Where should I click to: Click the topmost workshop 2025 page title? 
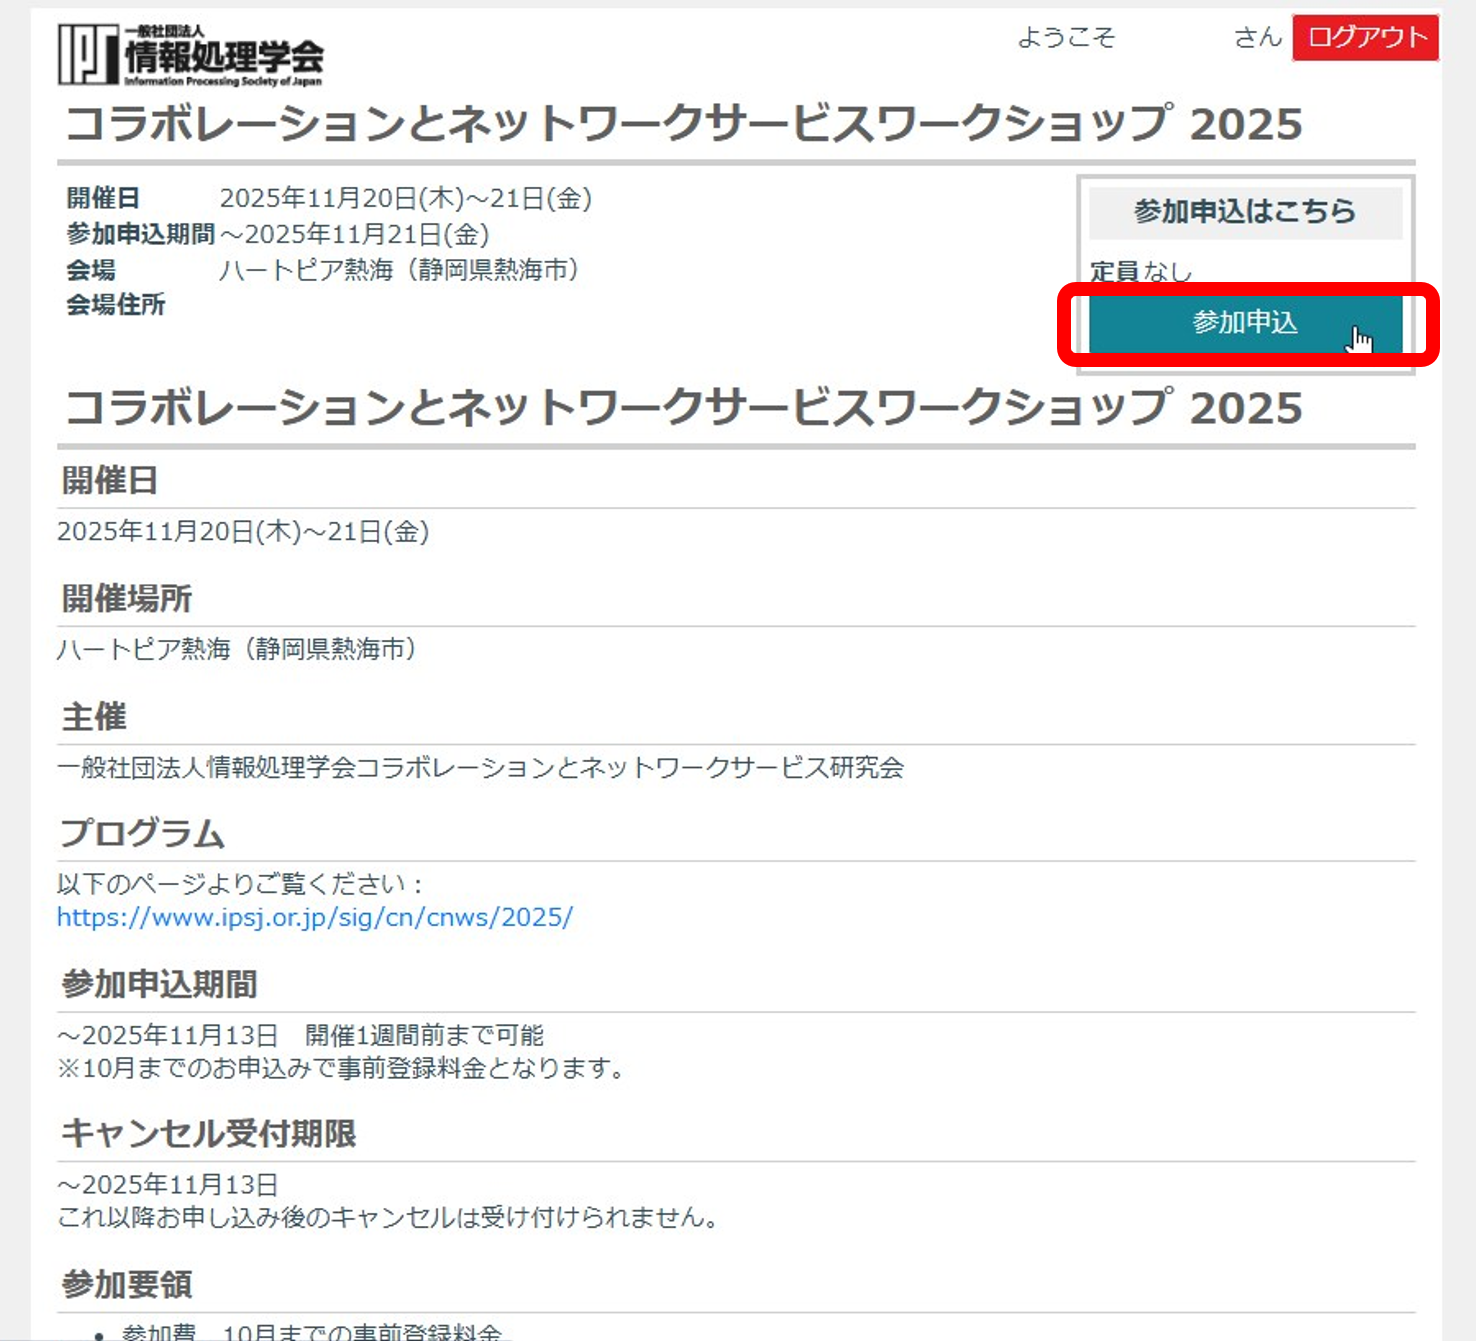point(684,125)
